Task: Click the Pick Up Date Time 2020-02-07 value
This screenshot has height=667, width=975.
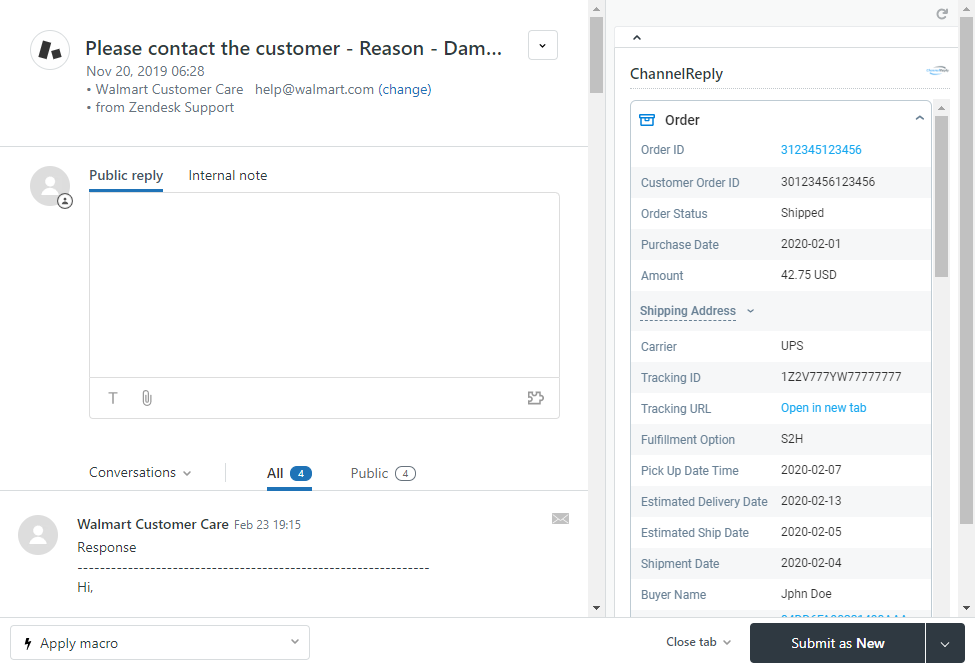Action: (811, 470)
